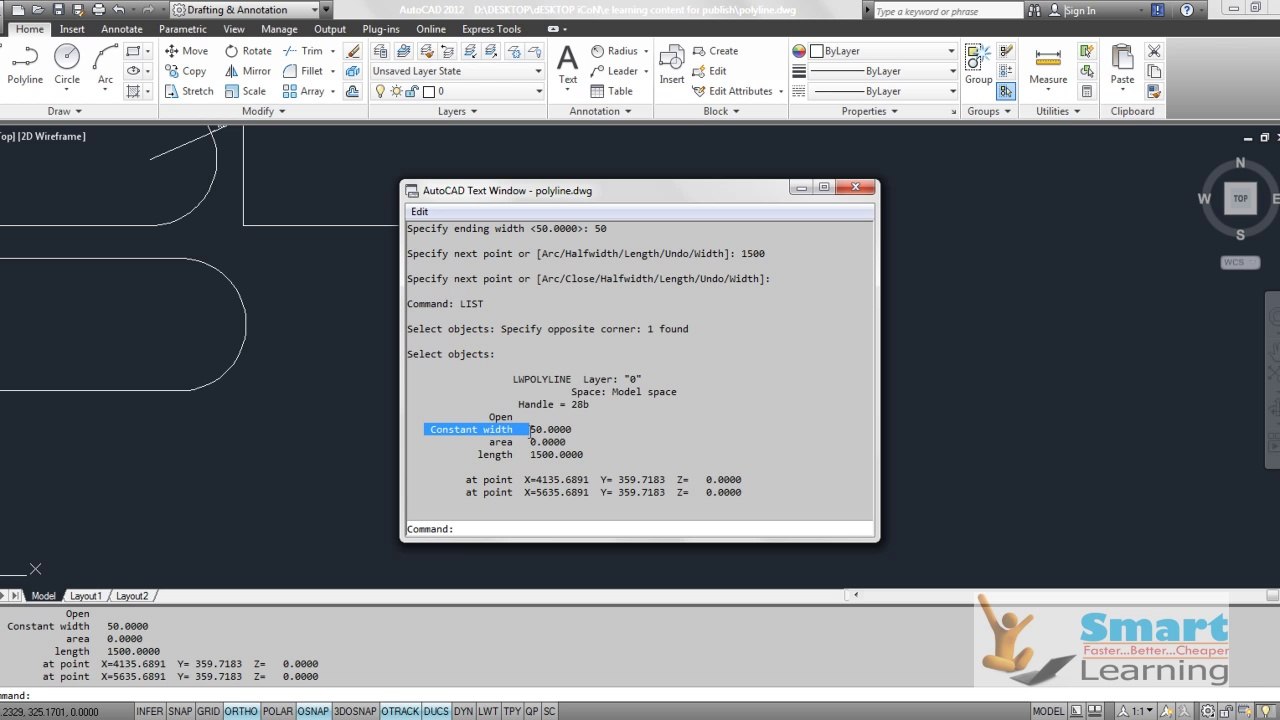Activate the Stretch tool
The width and height of the screenshot is (1280, 720).
point(189,91)
